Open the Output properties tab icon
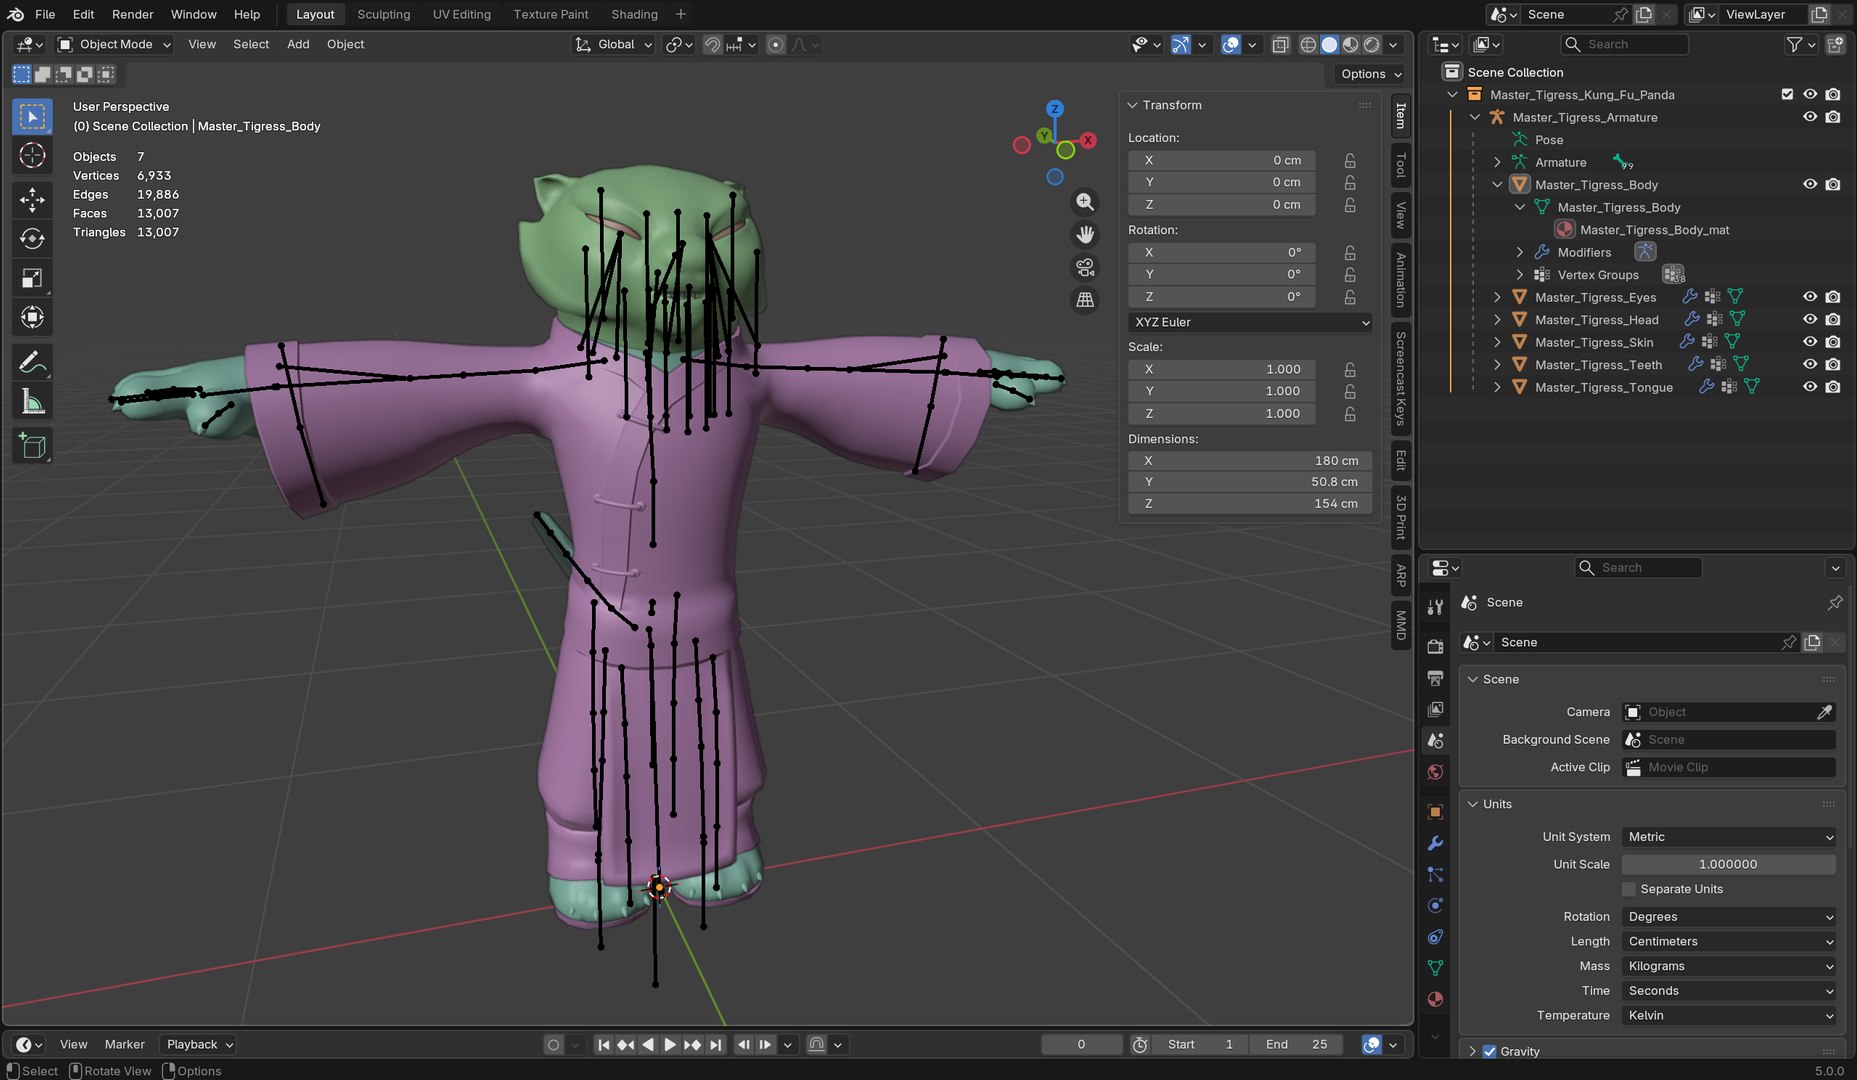Screen dimensions: 1857x1080 click(x=1435, y=678)
